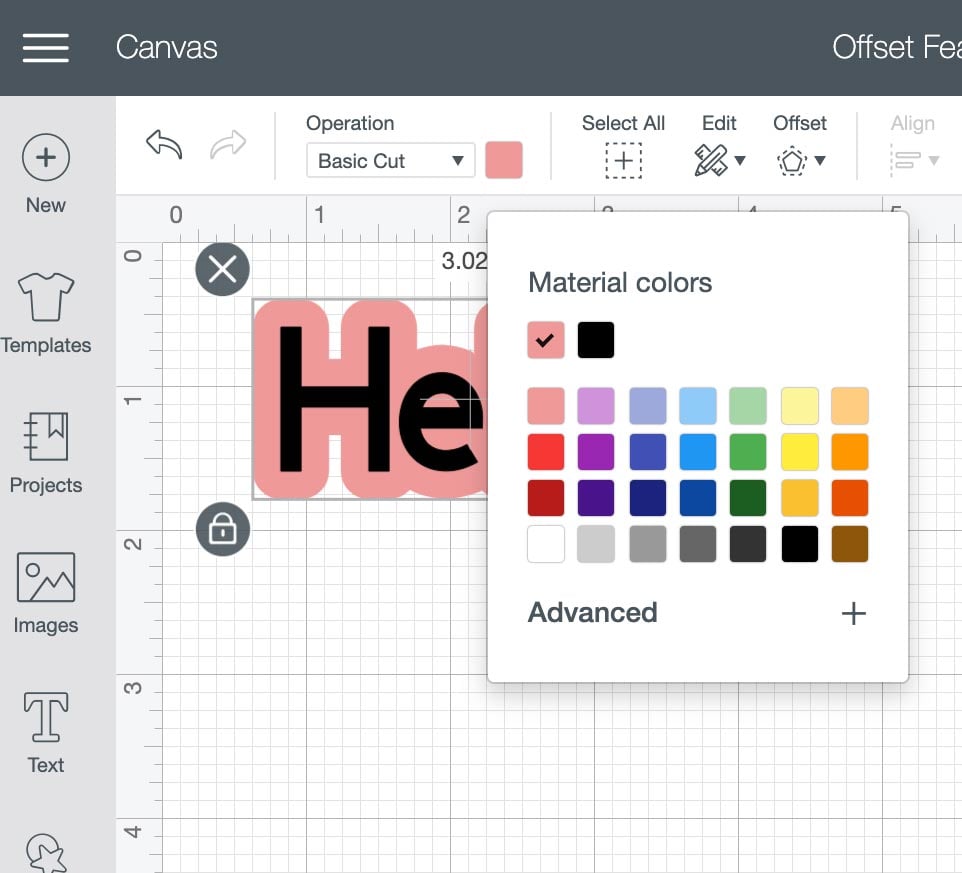Screen dimensions: 962x873
Task: Choose the lightest gray swatch
Action: [596, 544]
